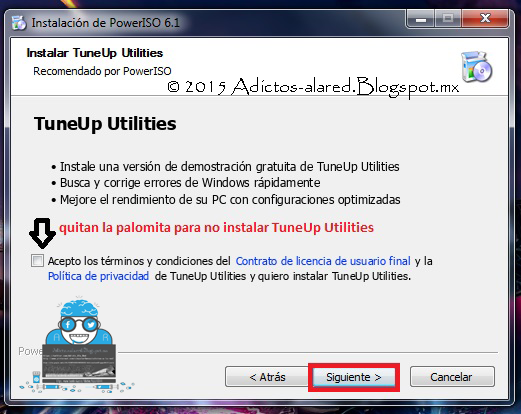The height and width of the screenshot is (414, 521).
Task: Uncheck the TuneUp Utilities terms acceptance checkbox
Action: pos(37,261)
